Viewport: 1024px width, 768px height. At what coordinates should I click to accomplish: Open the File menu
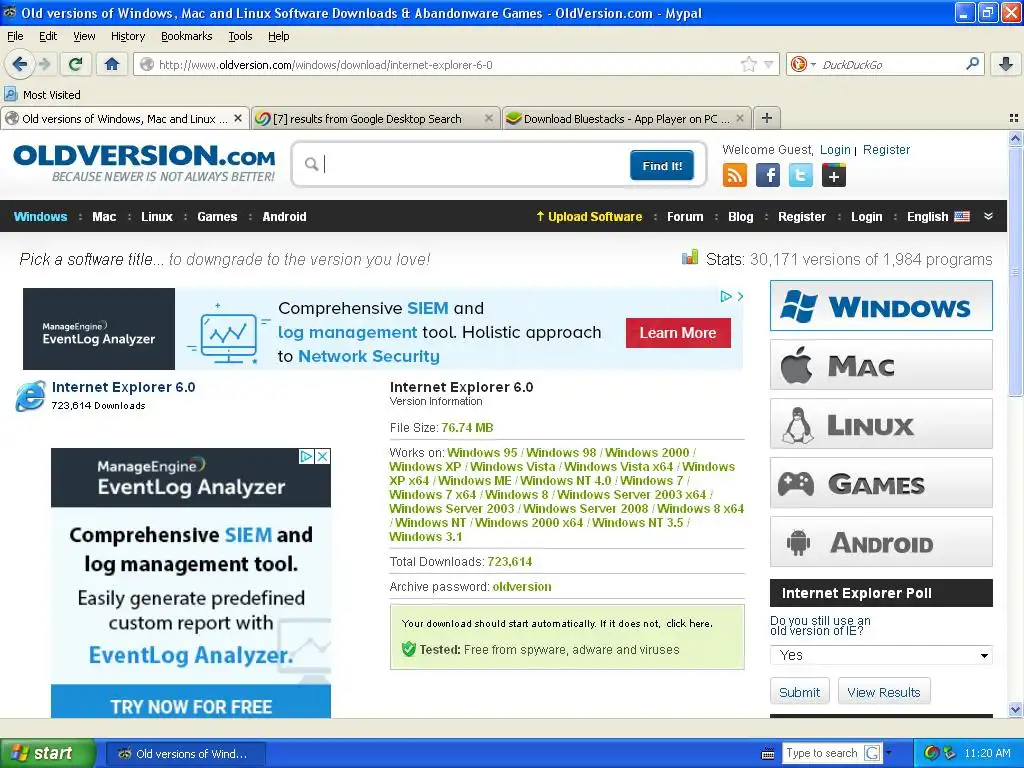[x=14, y=36]
